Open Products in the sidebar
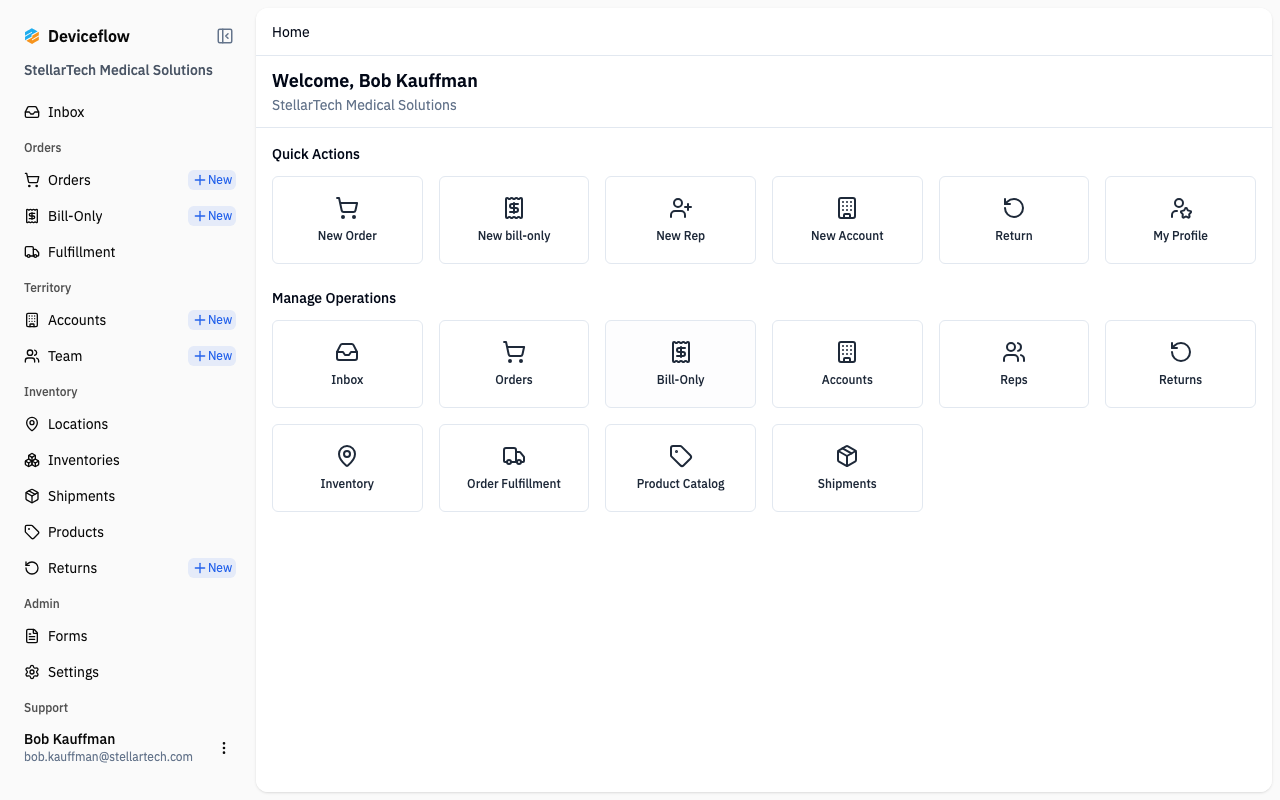 [x=130, y=532]
